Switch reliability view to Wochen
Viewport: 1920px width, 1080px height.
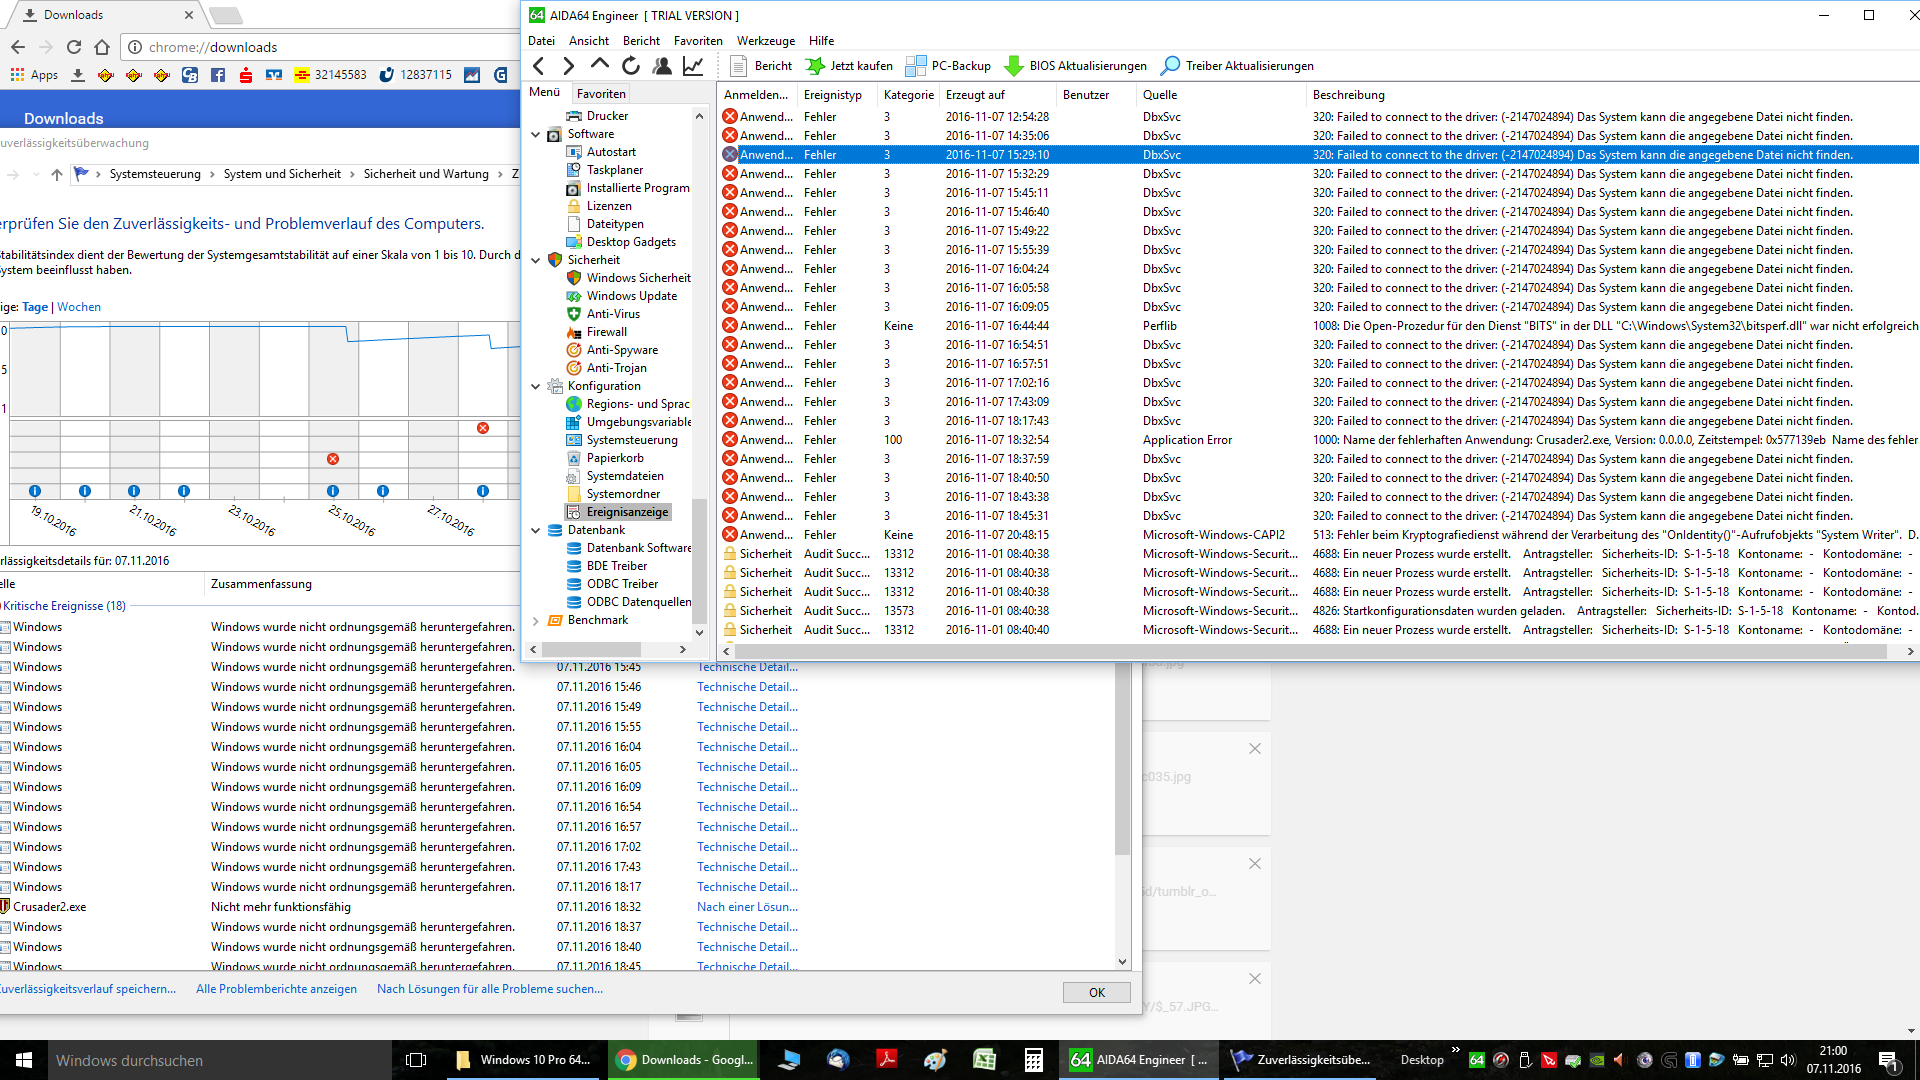click(79, 307)
